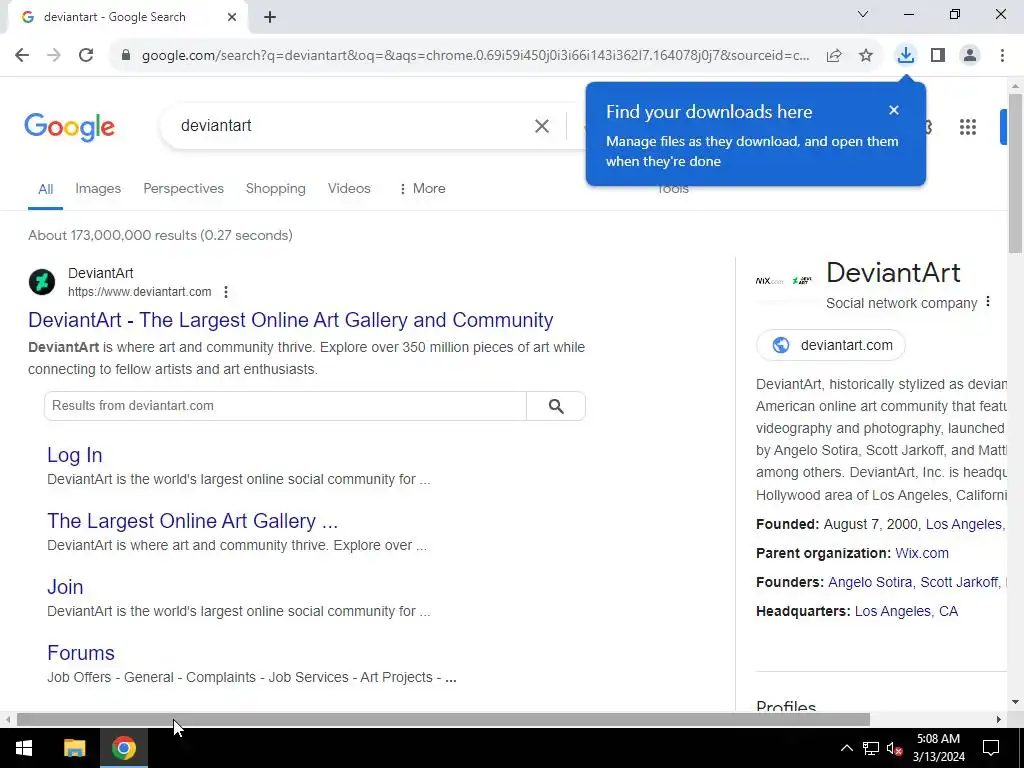Open the Los Angeles, CA headquarters link
The height and width of the screenshot is (768, 1024).
[x=906, y=611]
